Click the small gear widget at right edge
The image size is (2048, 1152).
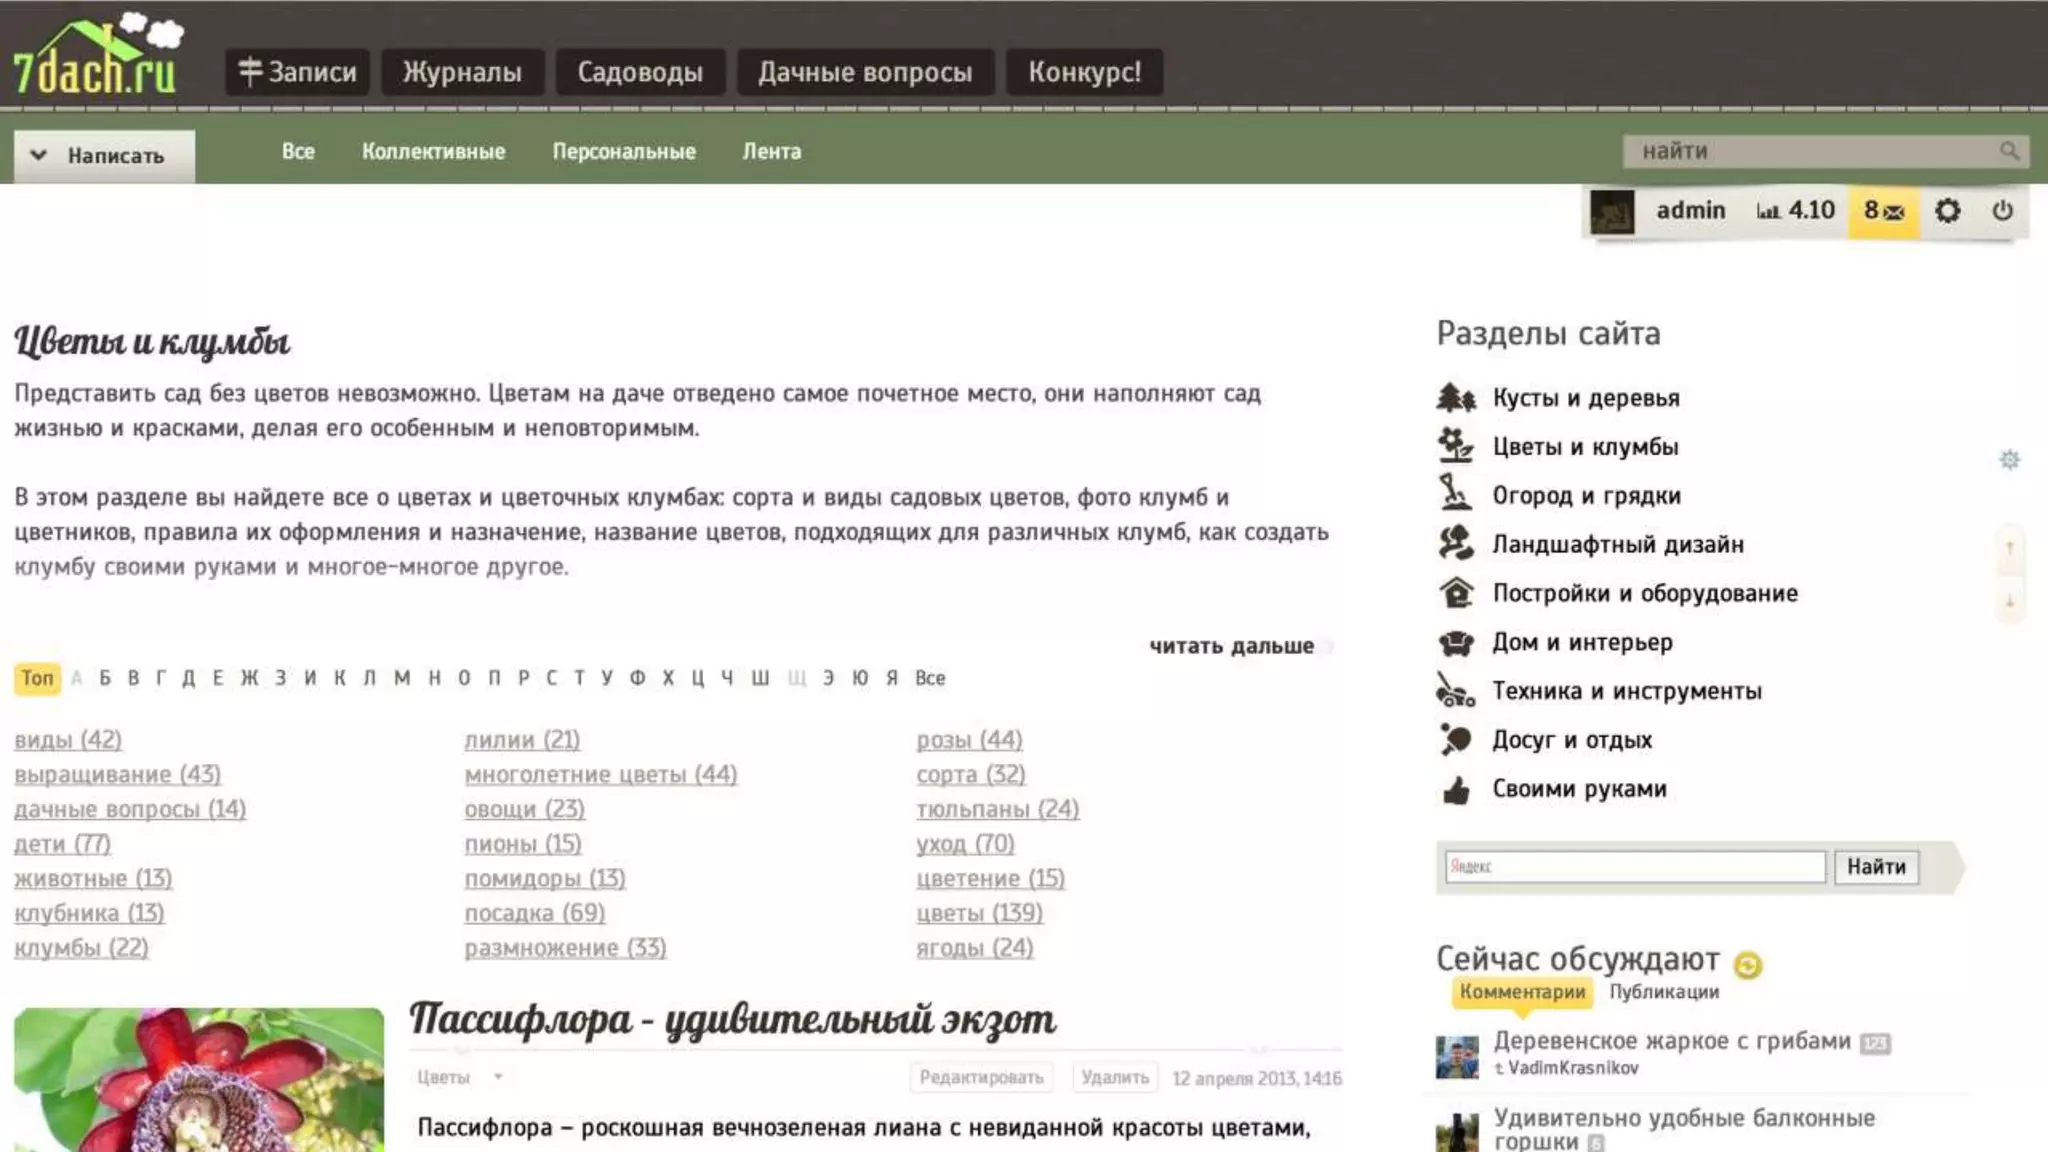2009,460
